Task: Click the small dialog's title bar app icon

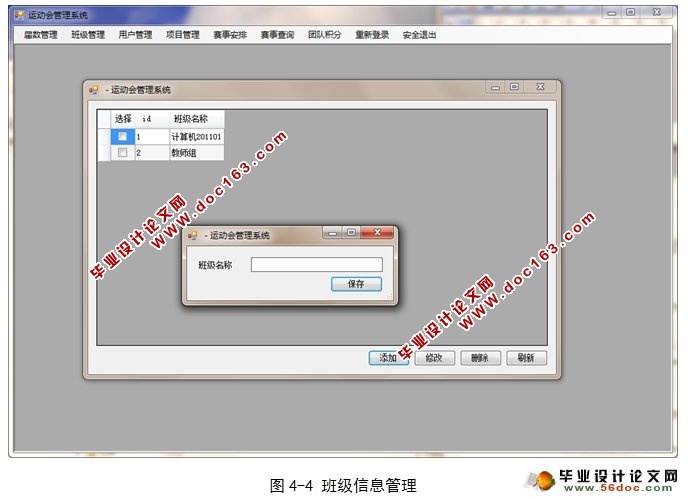Action: (x=192, y=236)
